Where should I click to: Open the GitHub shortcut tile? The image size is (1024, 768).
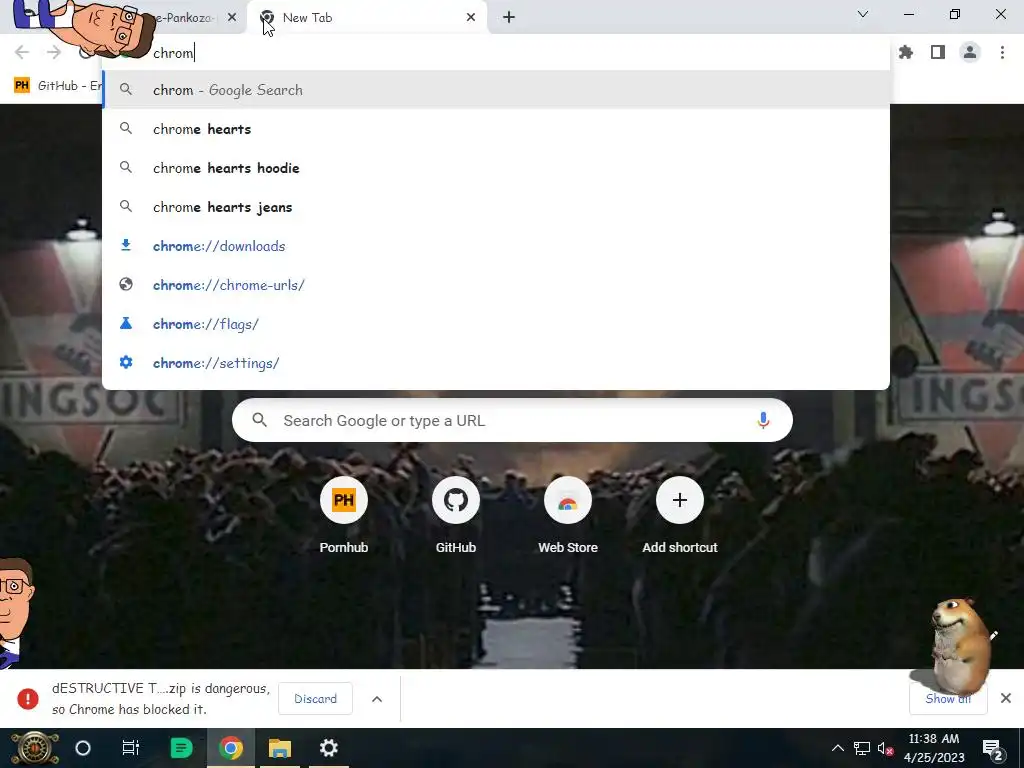456,516
